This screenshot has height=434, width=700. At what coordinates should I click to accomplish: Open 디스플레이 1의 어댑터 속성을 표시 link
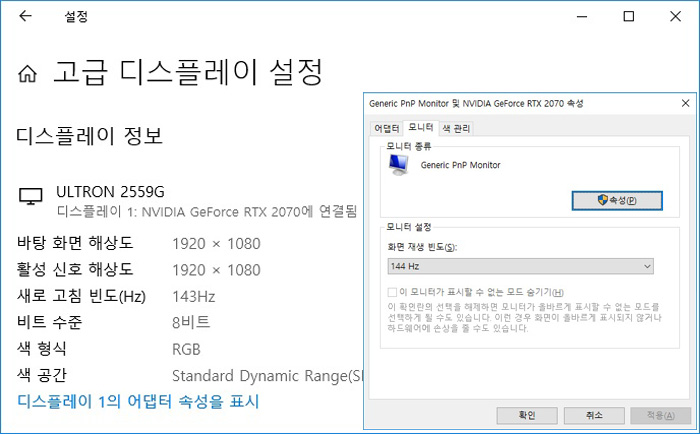coord(138,401)
